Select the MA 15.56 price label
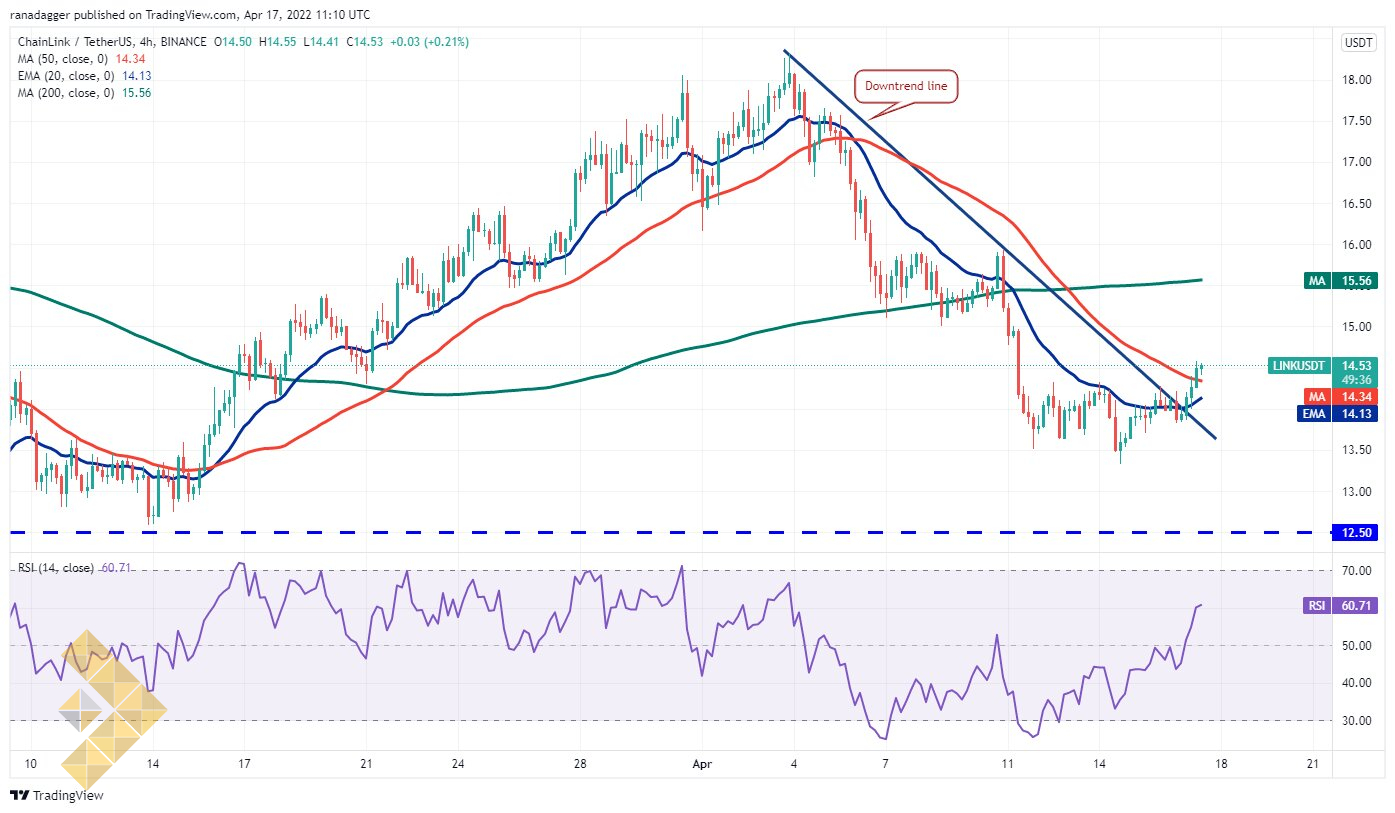 tap(1341, 281)
